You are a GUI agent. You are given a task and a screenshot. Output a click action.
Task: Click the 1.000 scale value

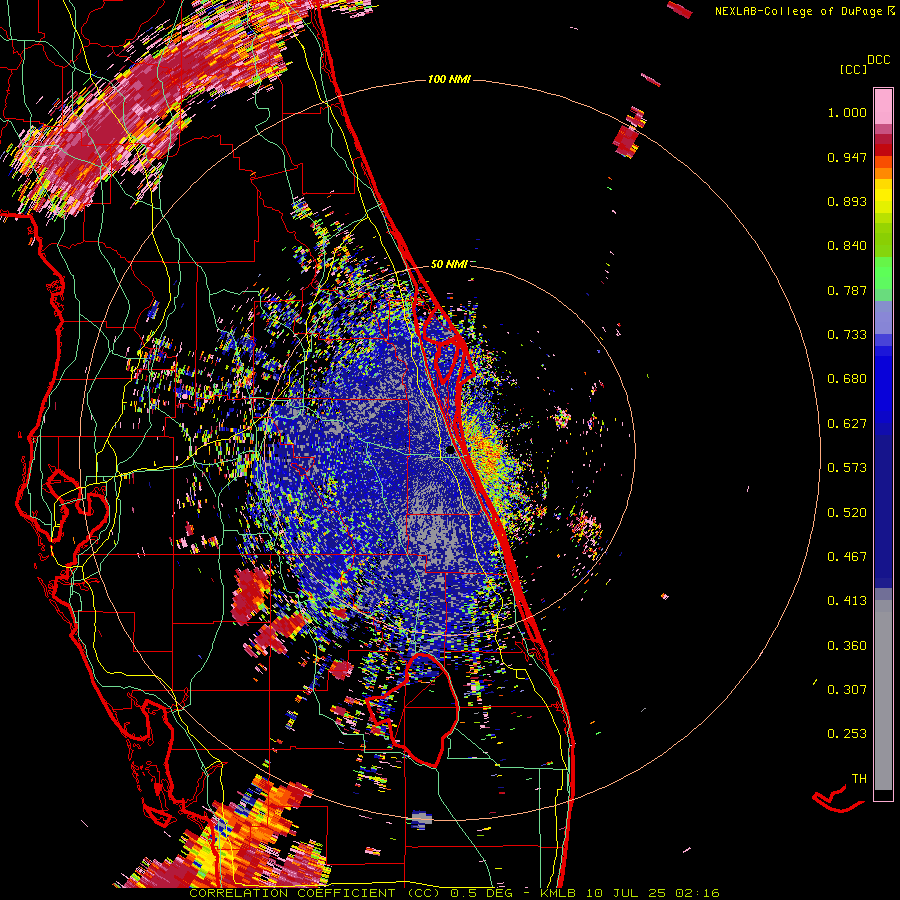click(847, 112)
